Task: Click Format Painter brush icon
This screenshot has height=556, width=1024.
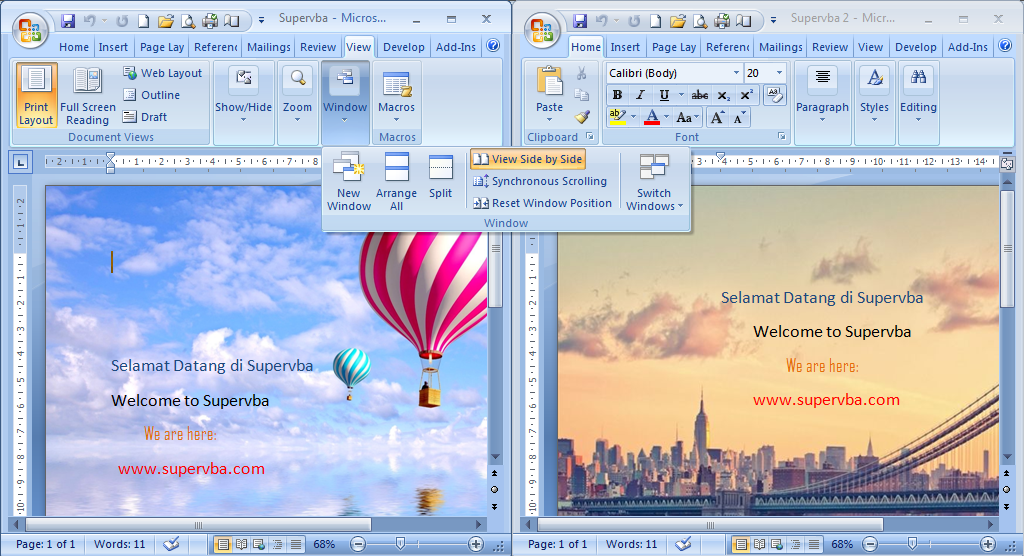Action: [x=582, y=117]
